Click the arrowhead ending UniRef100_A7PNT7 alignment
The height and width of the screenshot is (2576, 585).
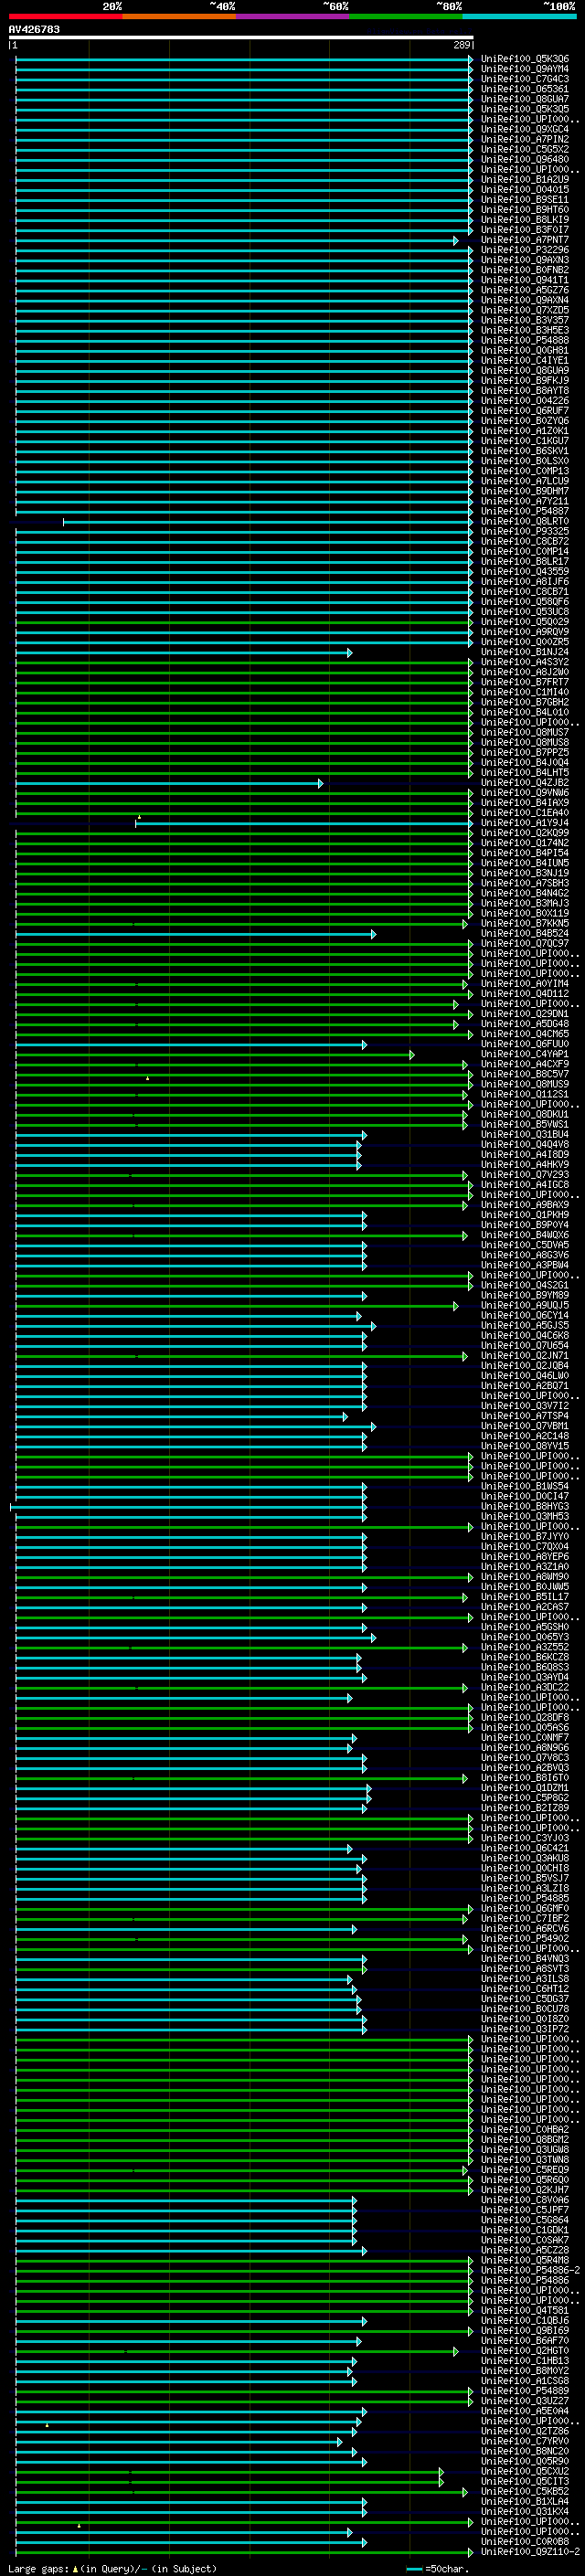tap(456, 240)
